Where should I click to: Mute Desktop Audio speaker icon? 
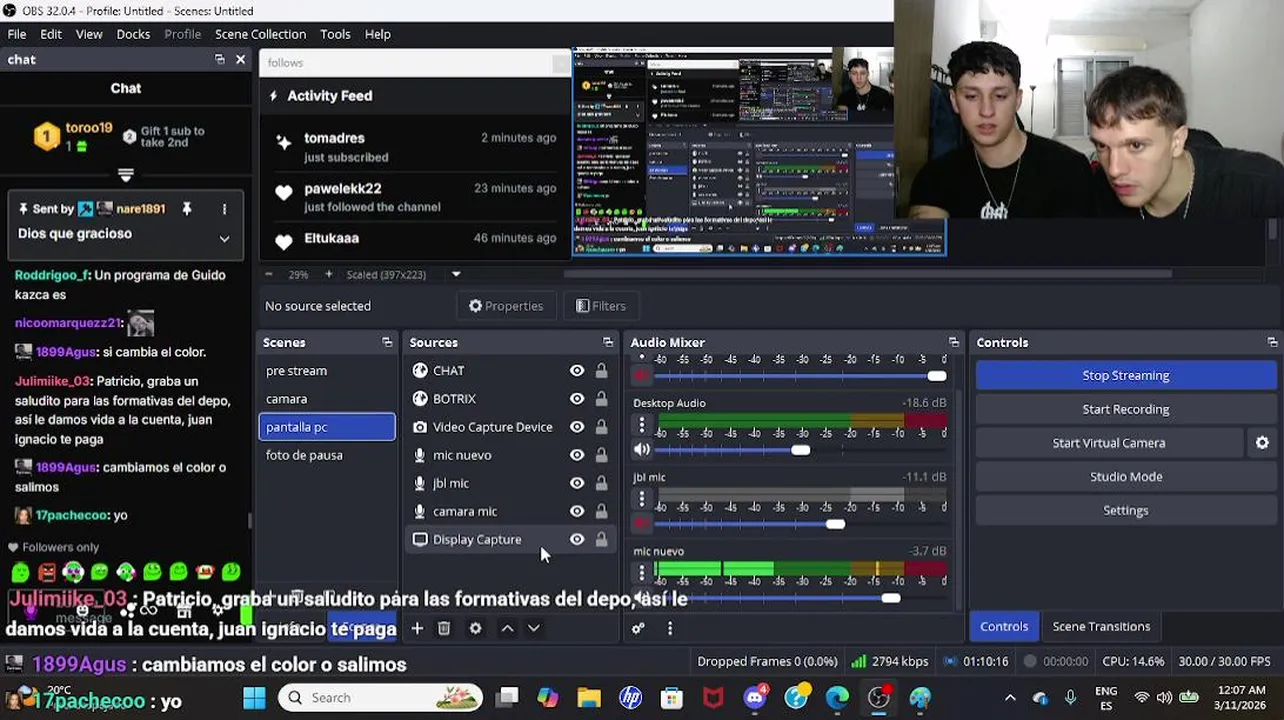(642, 450)
